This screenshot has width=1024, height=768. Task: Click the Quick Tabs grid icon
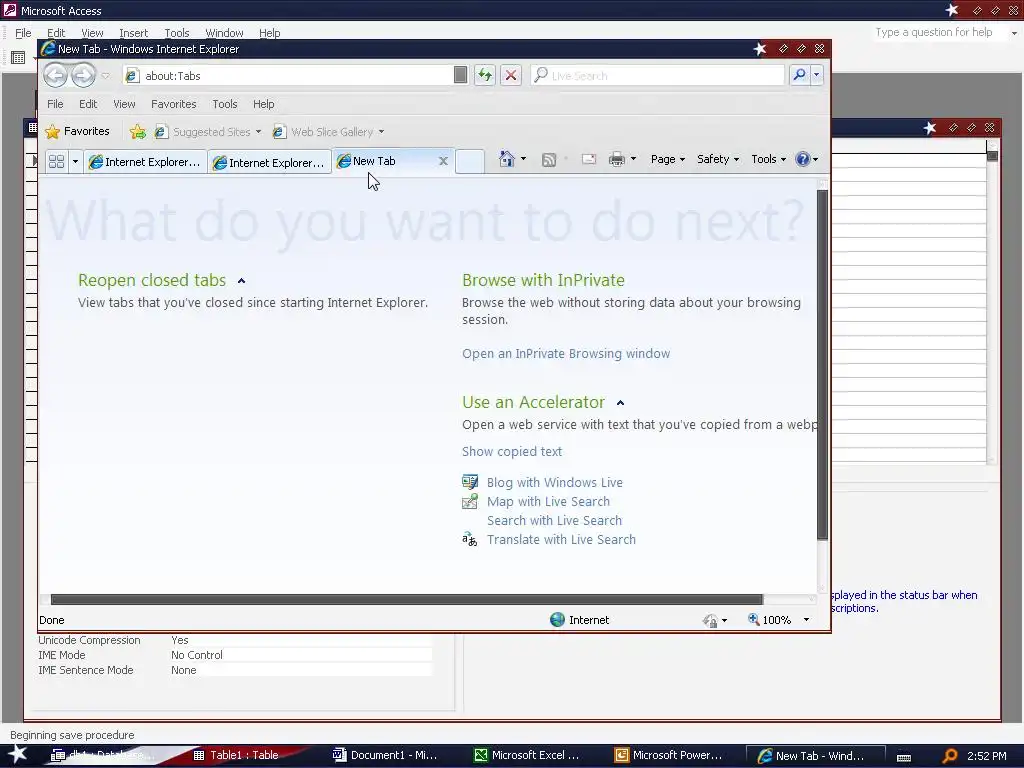[x=57, y=161]
